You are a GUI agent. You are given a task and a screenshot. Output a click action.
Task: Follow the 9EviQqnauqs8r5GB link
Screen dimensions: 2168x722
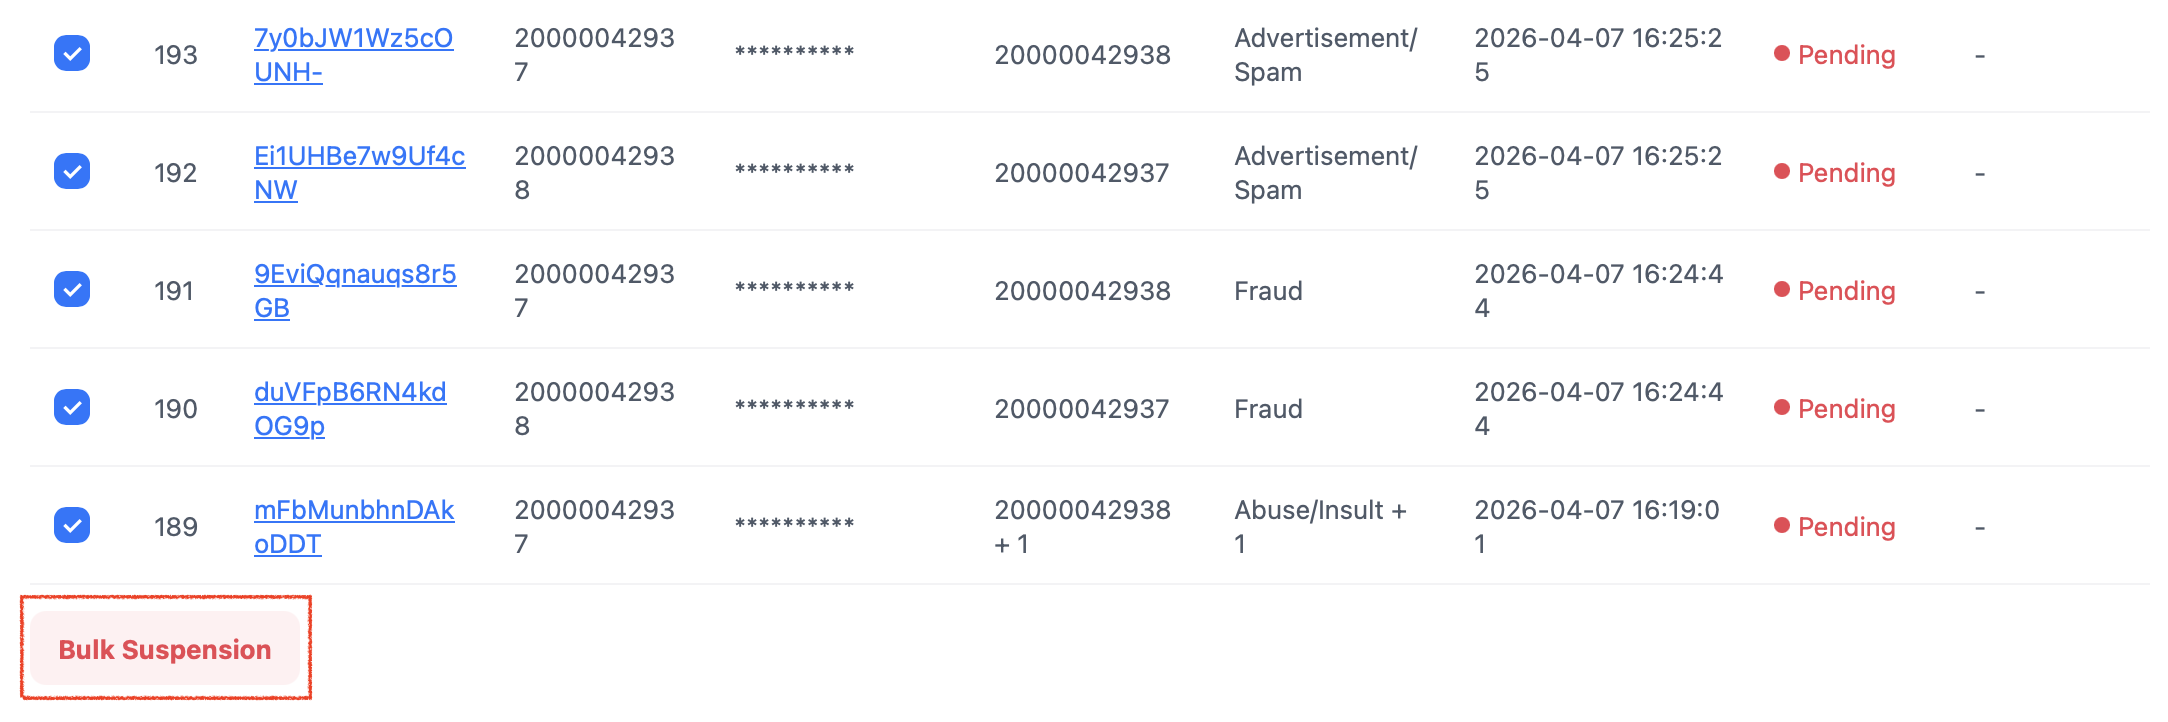(355, 276)
